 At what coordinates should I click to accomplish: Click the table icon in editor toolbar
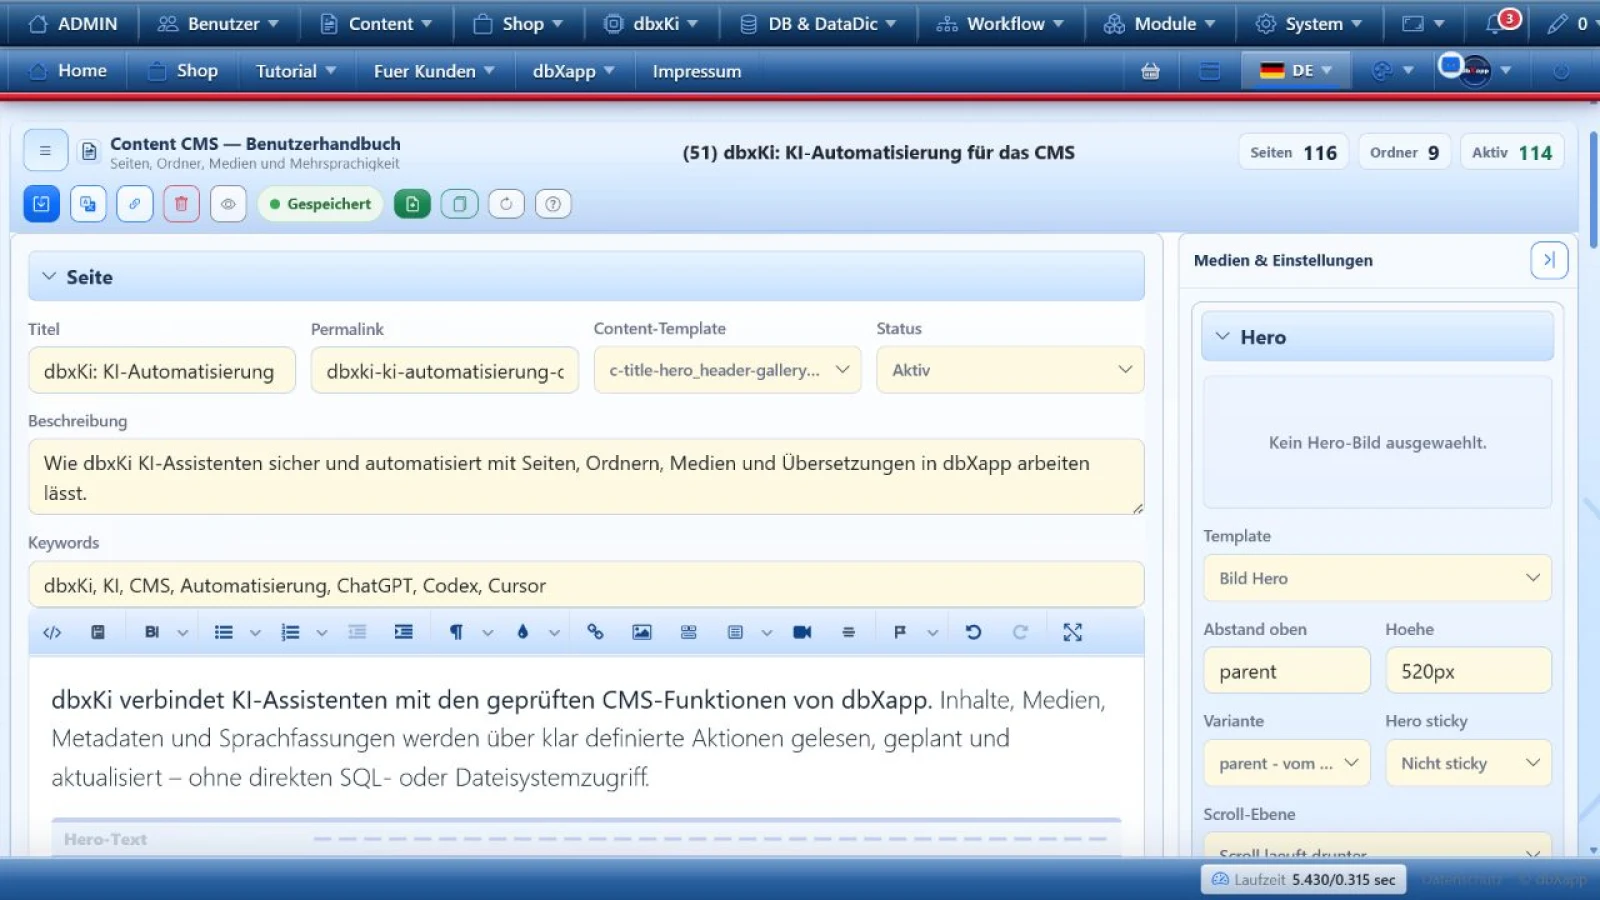click(735, 632)
